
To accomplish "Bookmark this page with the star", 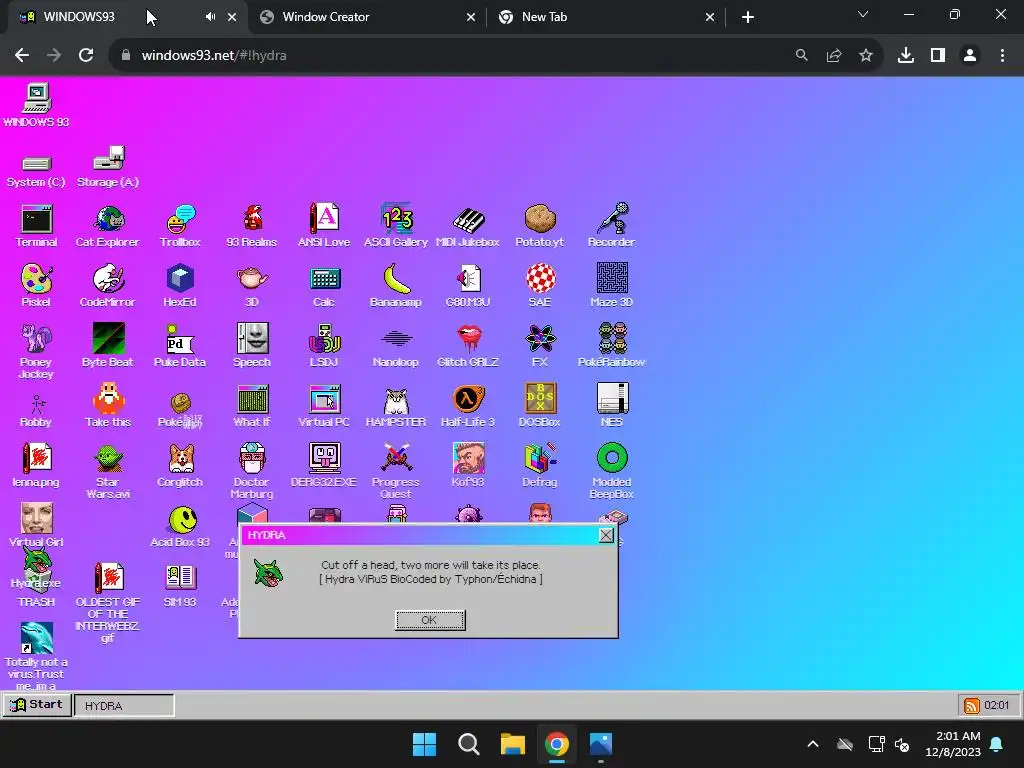I will pos(865,56).
